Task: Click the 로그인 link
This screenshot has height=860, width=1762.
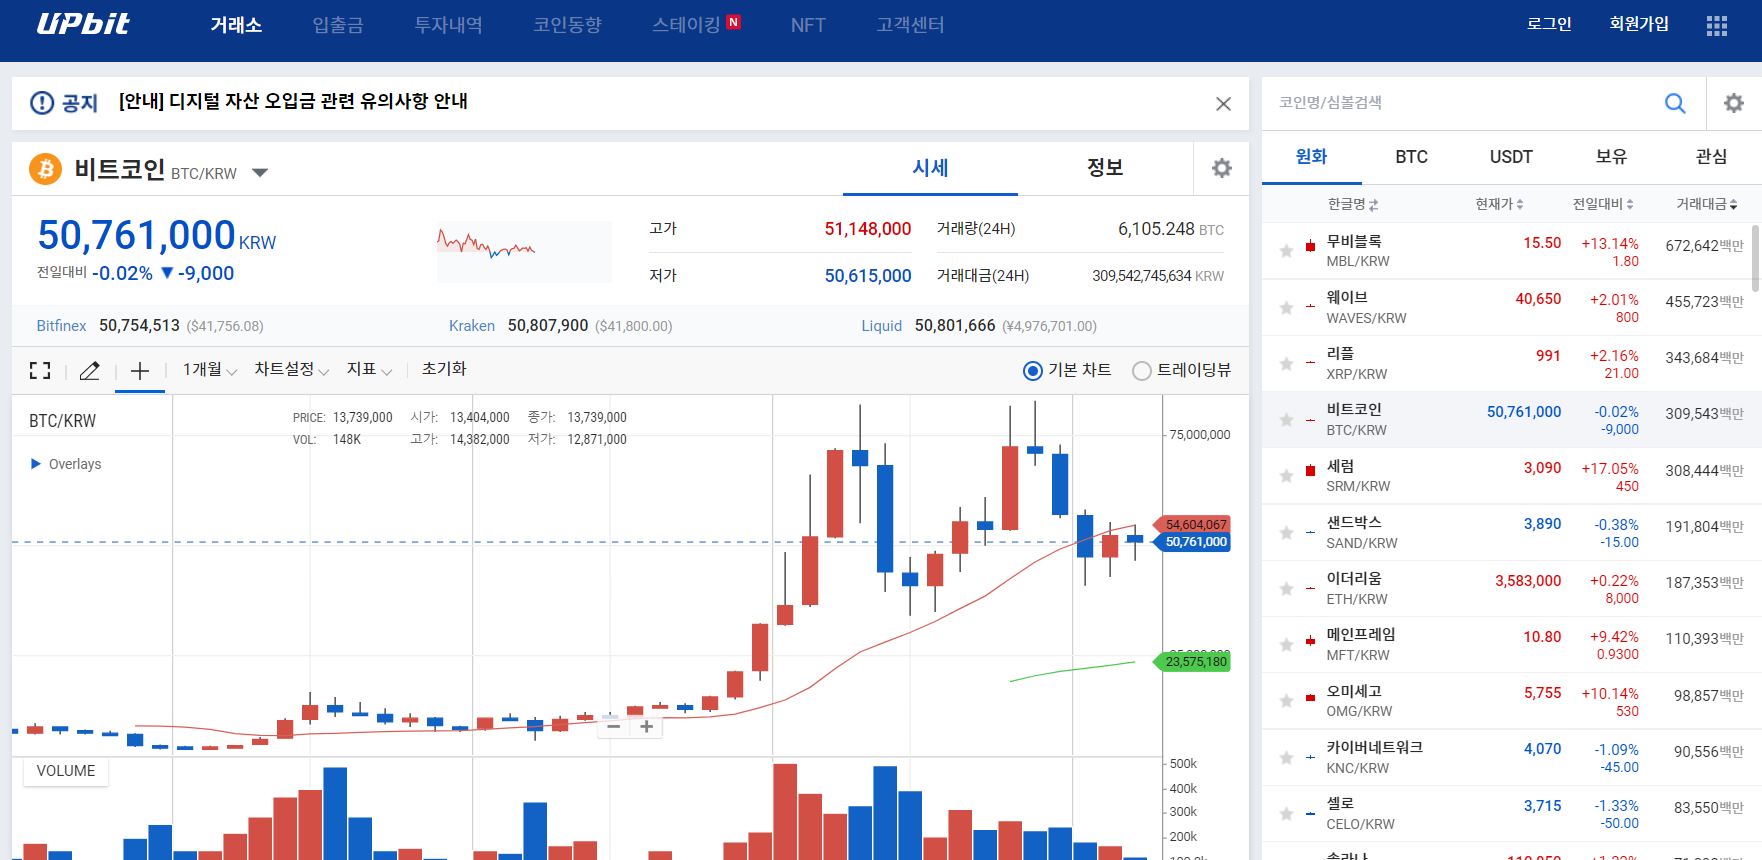Action: point(1549,24)
